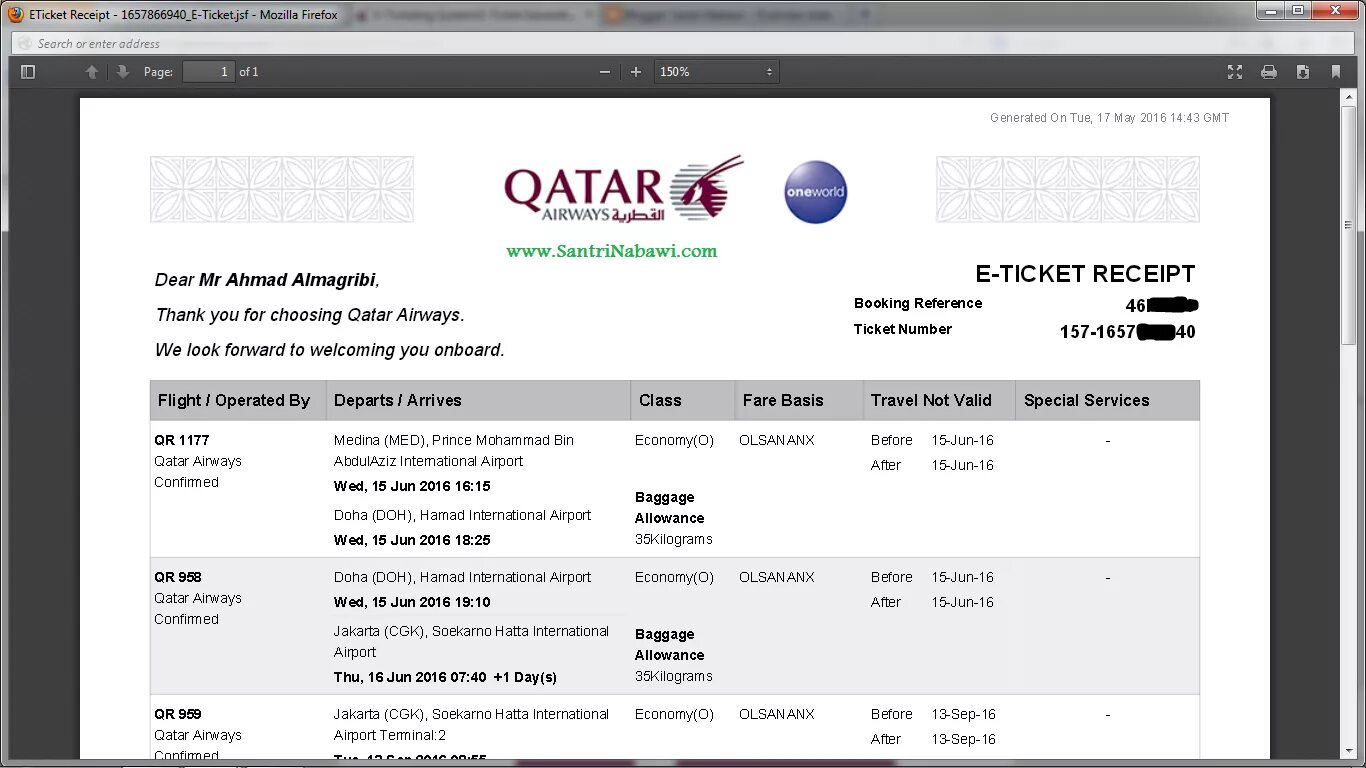1366x768 pixels.
Task: Click 'After' date 15-Jun-16 in QR 1177 row
Action: (963, 465)
